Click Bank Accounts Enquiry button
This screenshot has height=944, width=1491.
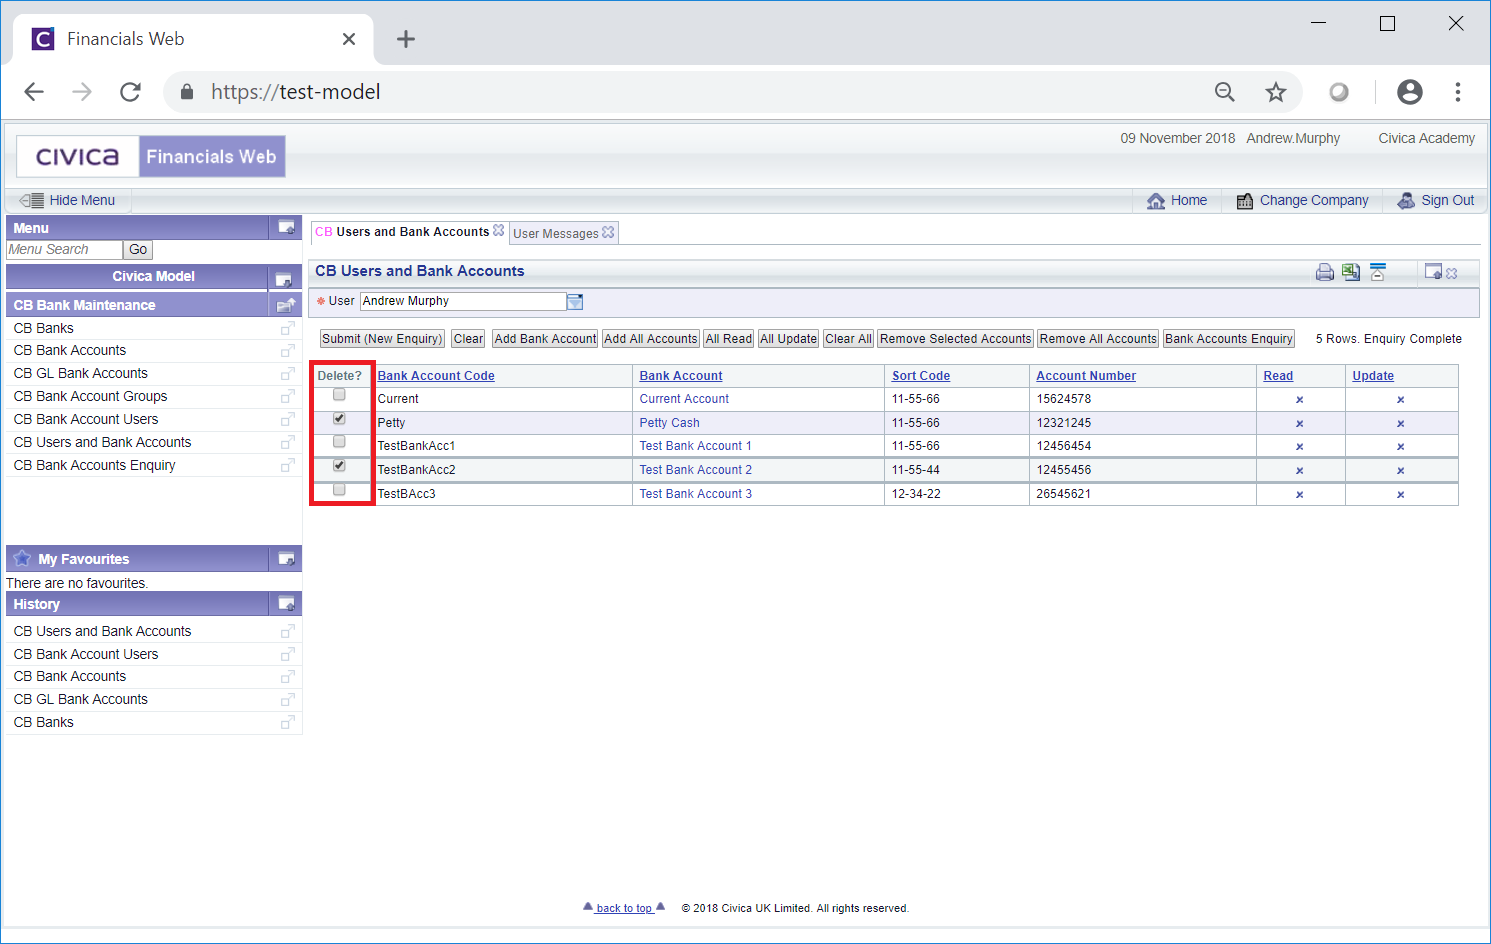pyautogui.click(x=1229, y=339)
